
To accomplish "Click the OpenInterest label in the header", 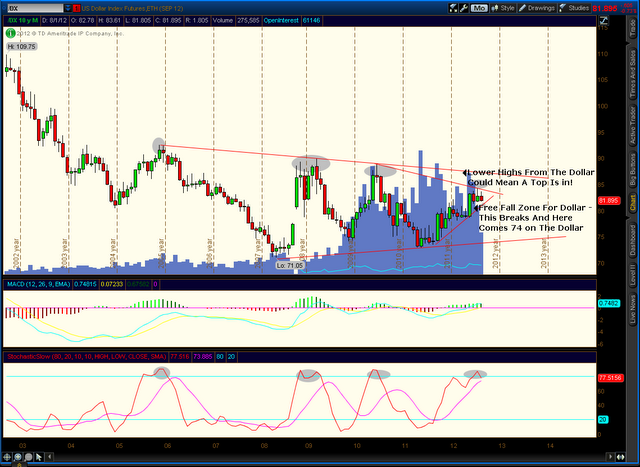I will point(281,20).
